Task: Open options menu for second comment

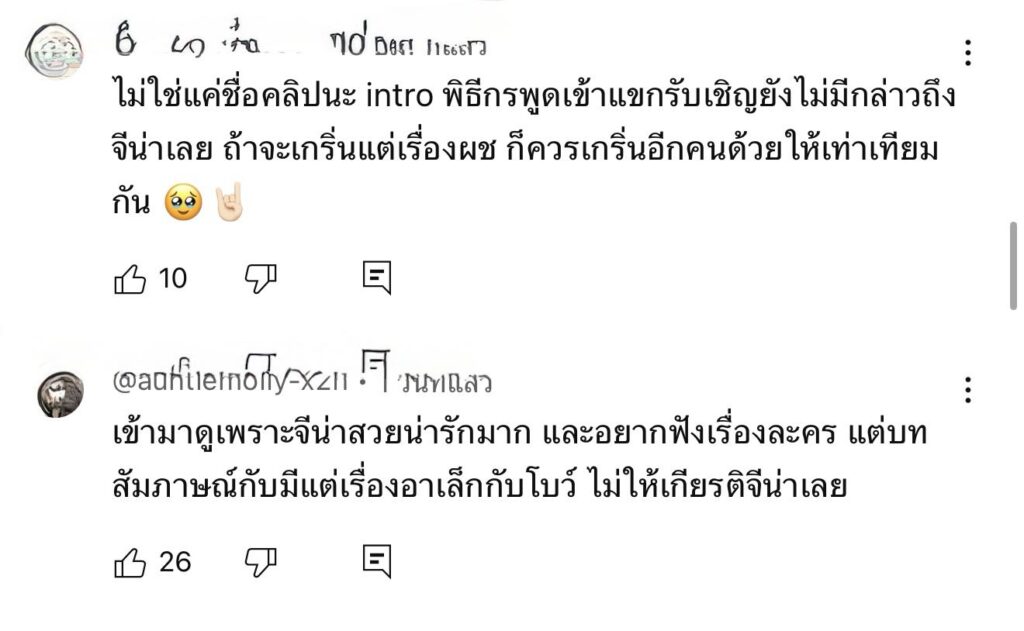Action: (x=967, y=389)
